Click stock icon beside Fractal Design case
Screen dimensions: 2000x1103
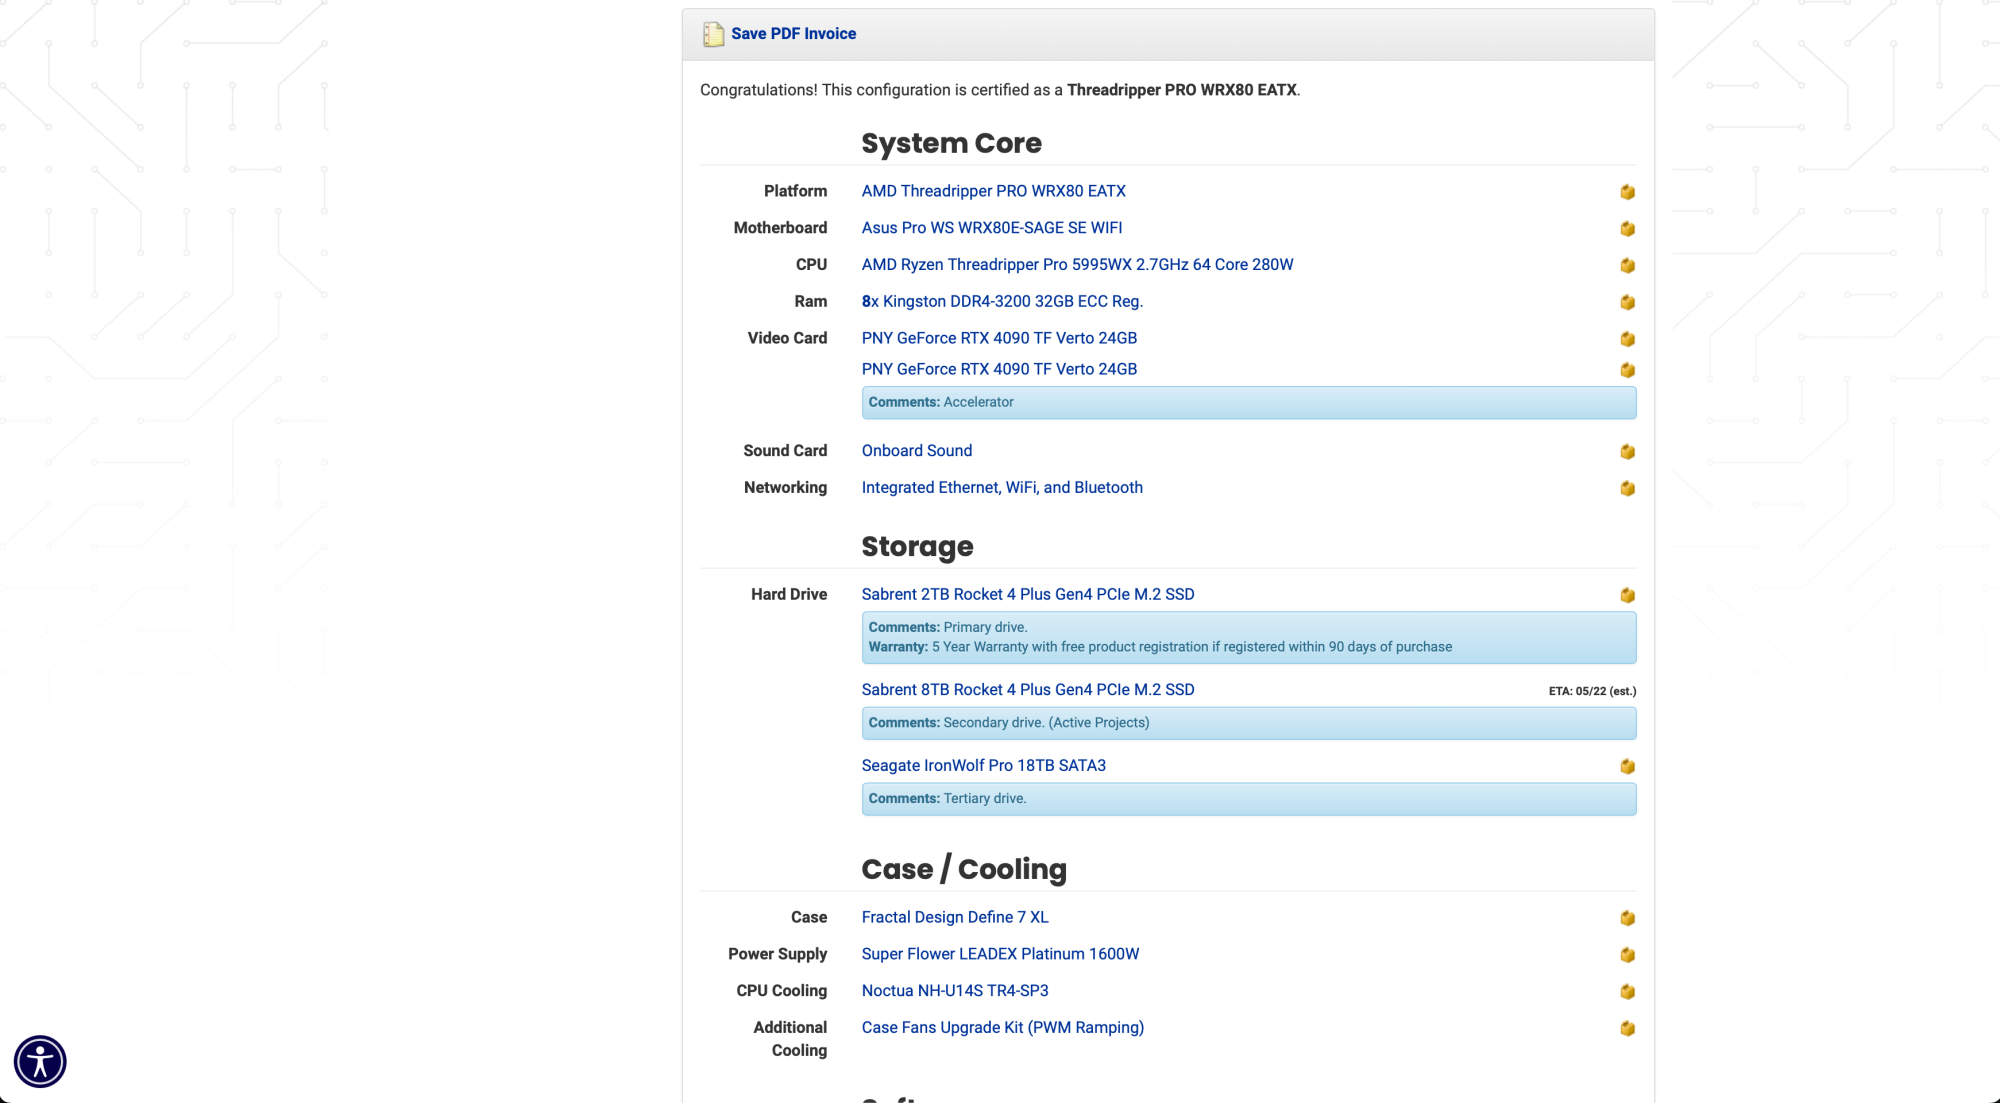pyautogui.click(x=1627, y=918)
